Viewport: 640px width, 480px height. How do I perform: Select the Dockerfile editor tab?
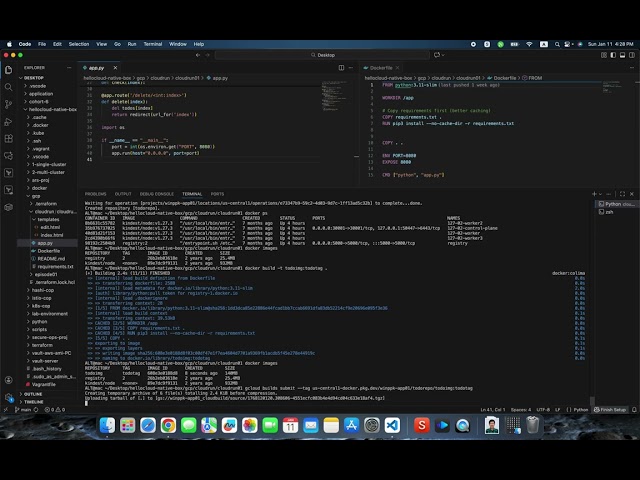tap(381, 68)
